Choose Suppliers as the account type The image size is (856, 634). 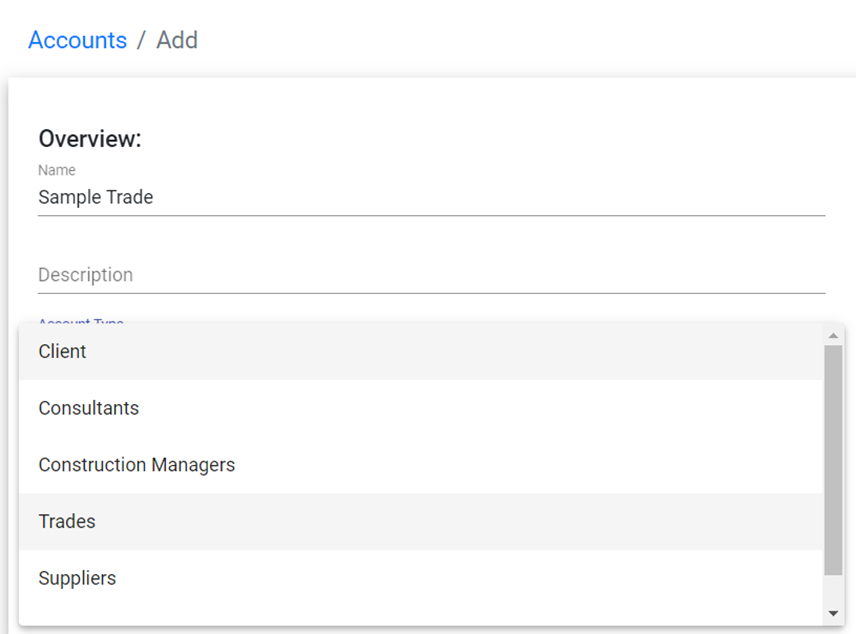77,578
